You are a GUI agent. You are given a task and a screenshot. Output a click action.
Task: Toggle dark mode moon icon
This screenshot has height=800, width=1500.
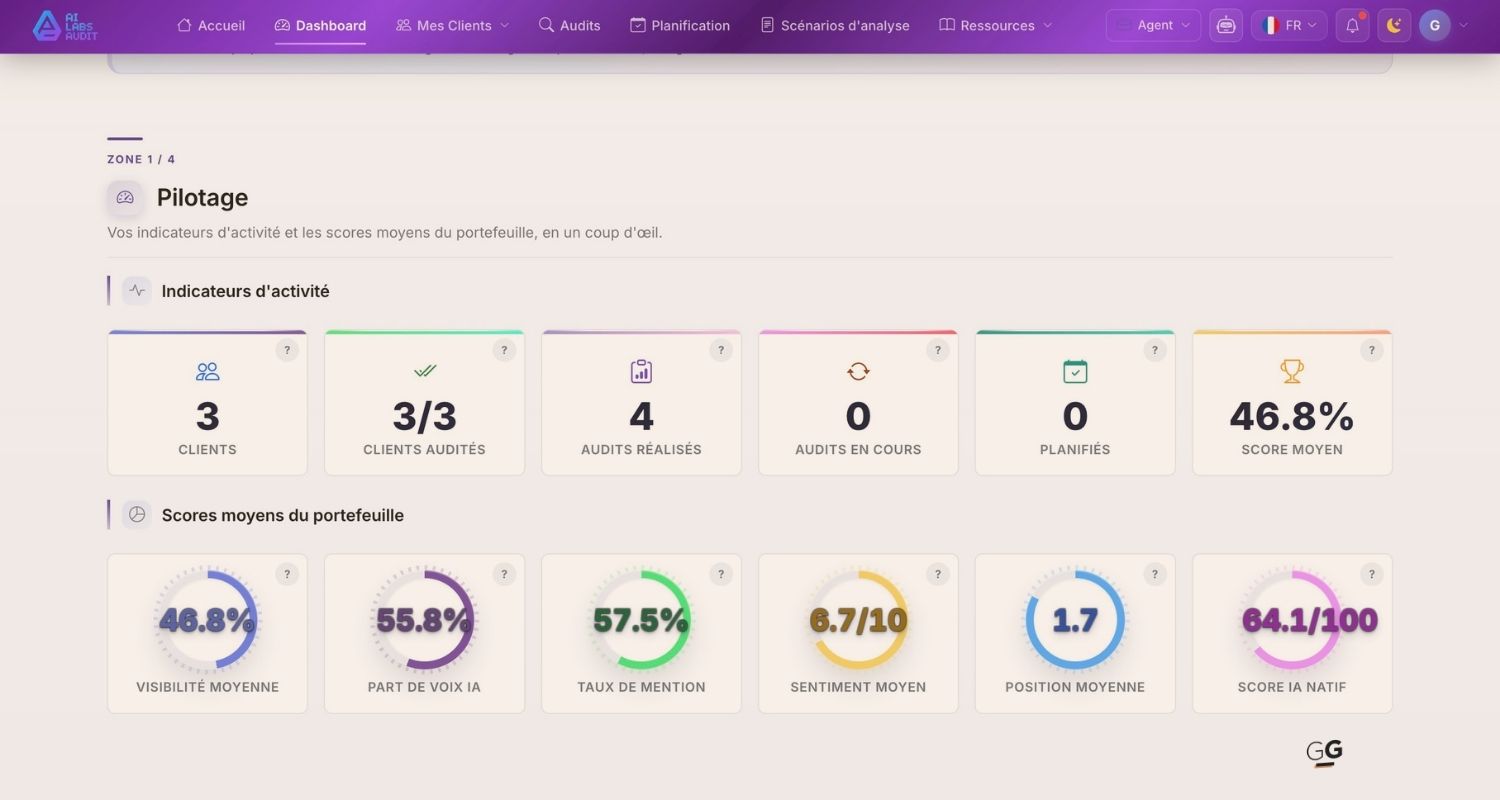click(x=1394, y=25)
